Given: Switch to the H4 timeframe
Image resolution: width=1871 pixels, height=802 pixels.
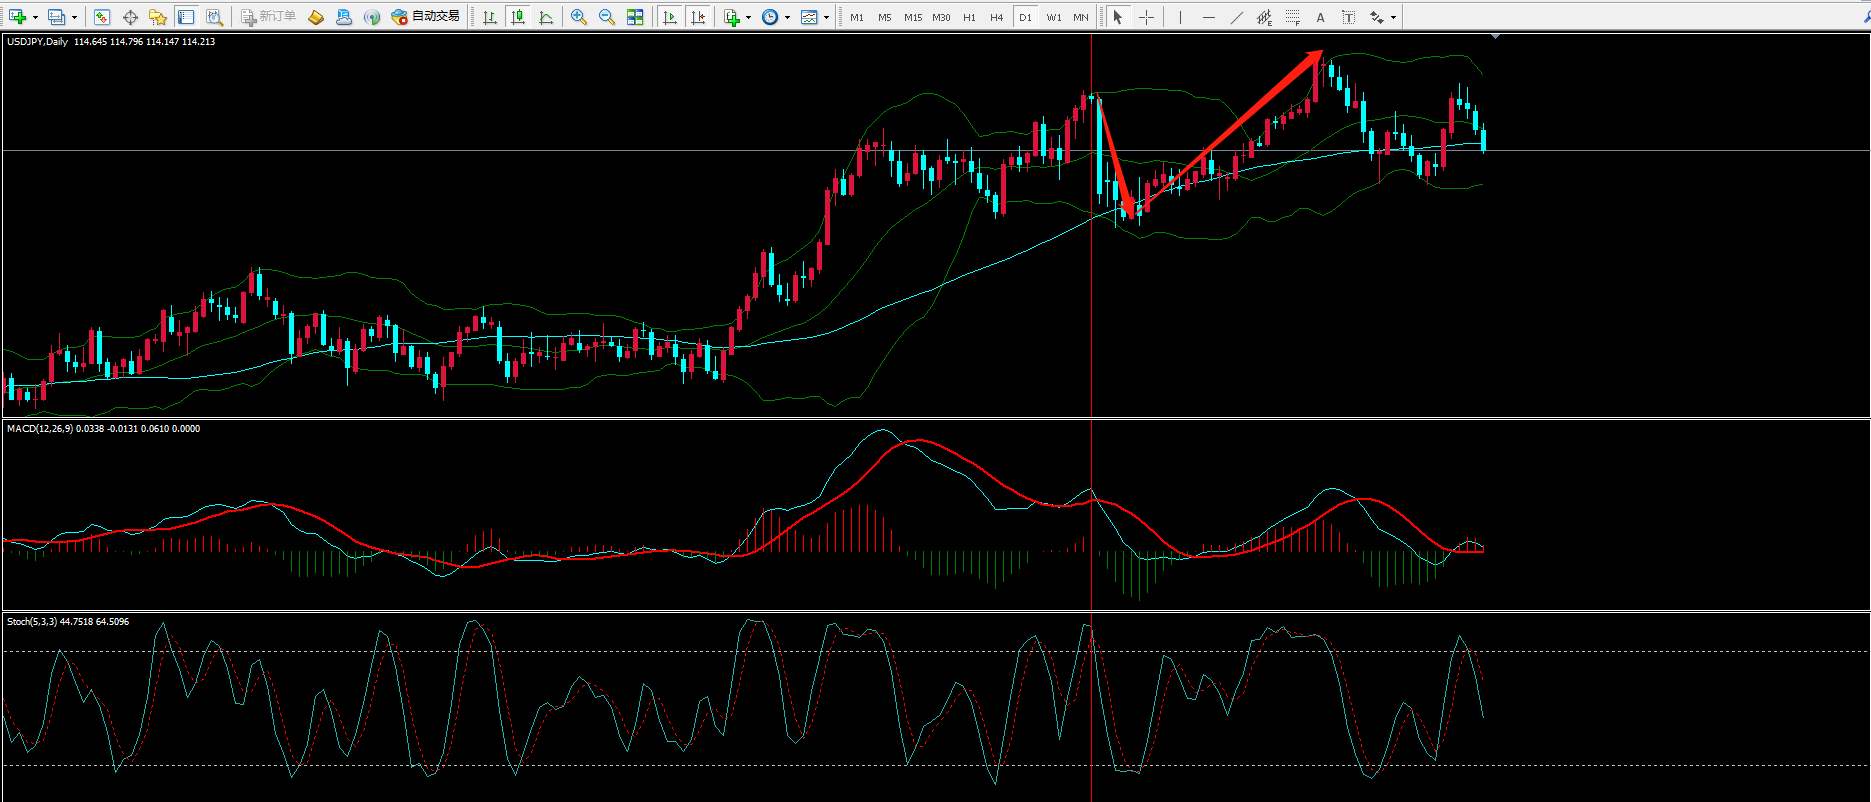Looking at the screenshot, I should 996,17.
